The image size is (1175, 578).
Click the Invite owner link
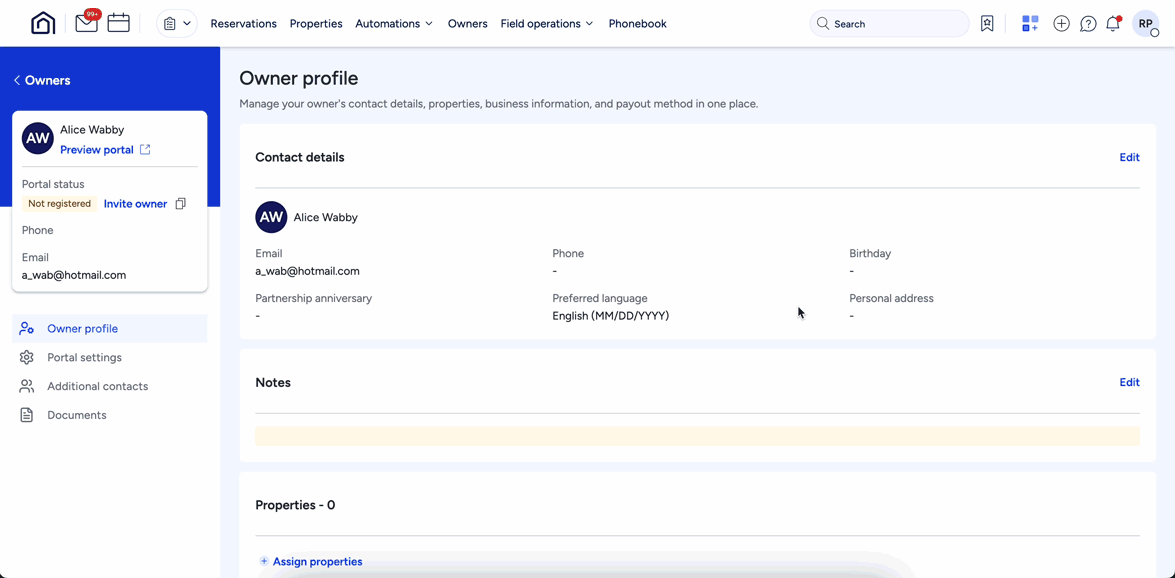coord(135,204)
